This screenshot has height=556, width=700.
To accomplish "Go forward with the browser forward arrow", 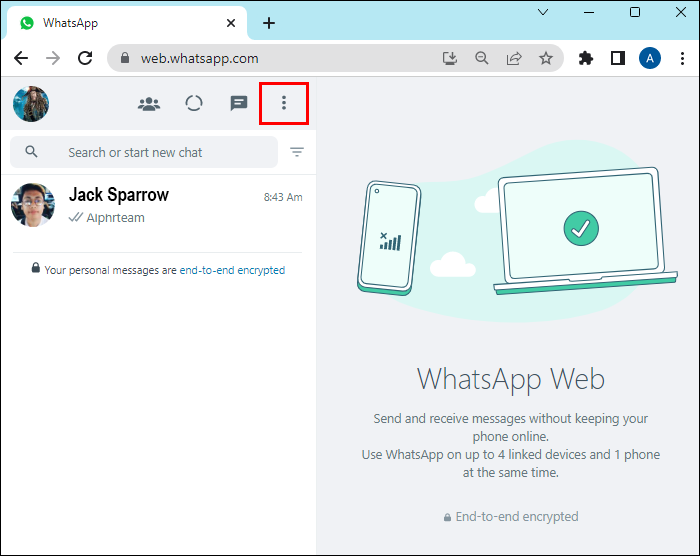I will tap(53, 58).
